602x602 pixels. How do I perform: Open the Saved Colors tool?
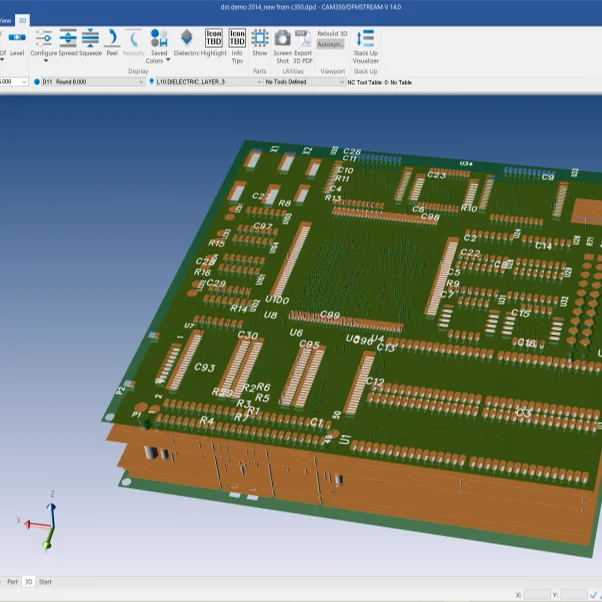[159, 38]
